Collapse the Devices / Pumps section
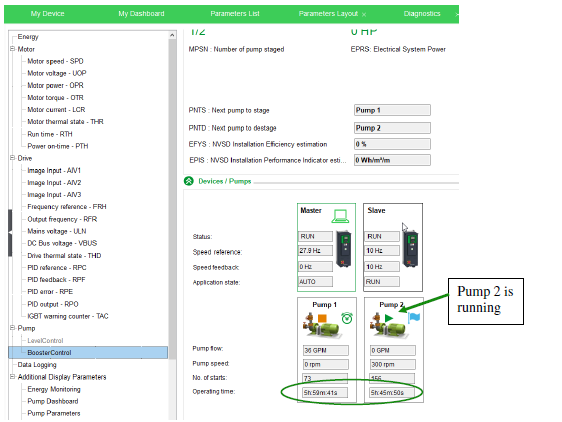Viewport: 562px width, 422px height. tap(189, 181)
